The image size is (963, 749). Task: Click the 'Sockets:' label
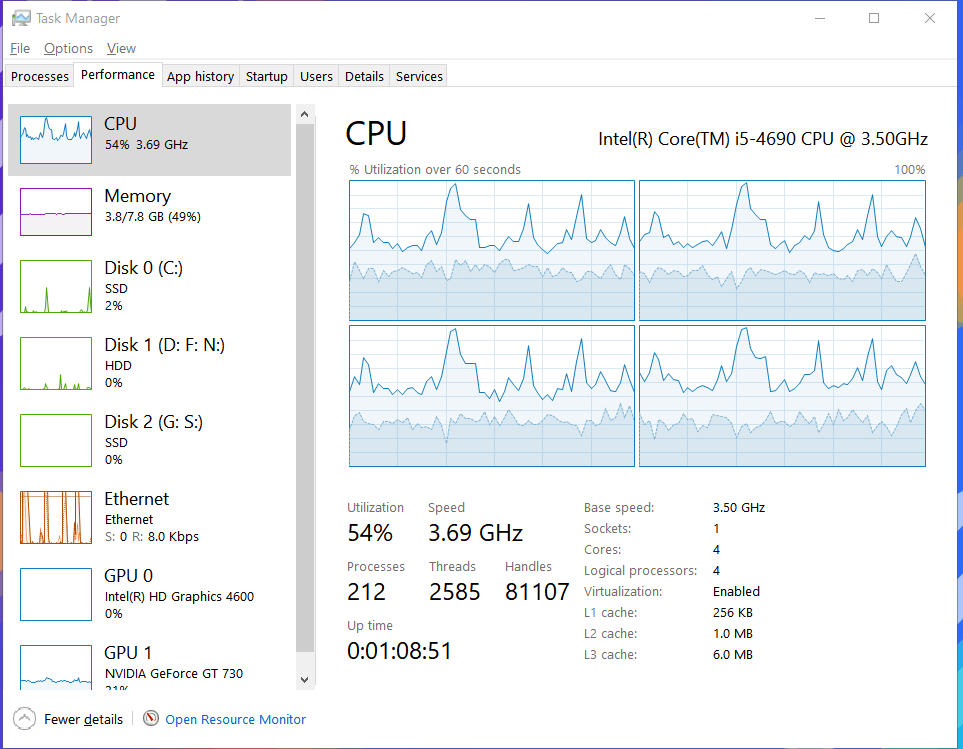point(607,529)
